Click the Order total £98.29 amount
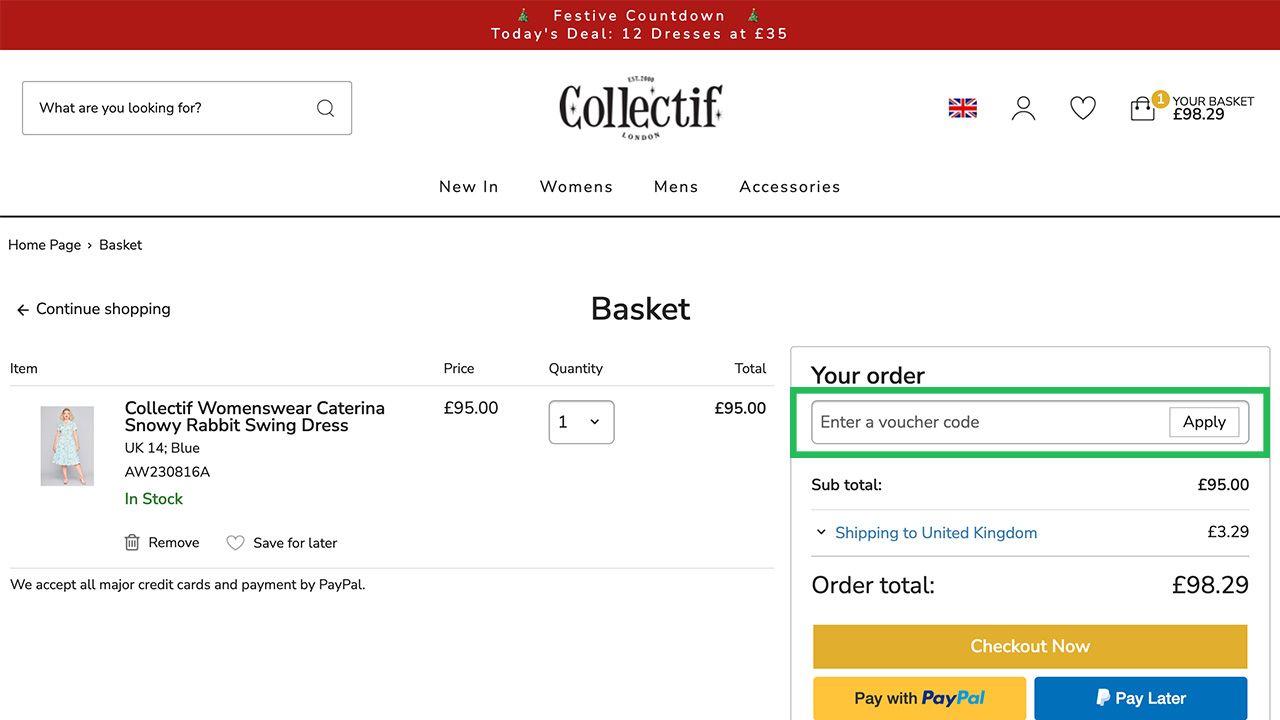The width and height of the screenshot is (1280, 720). pyautogui.click(x=1210, y=585)
